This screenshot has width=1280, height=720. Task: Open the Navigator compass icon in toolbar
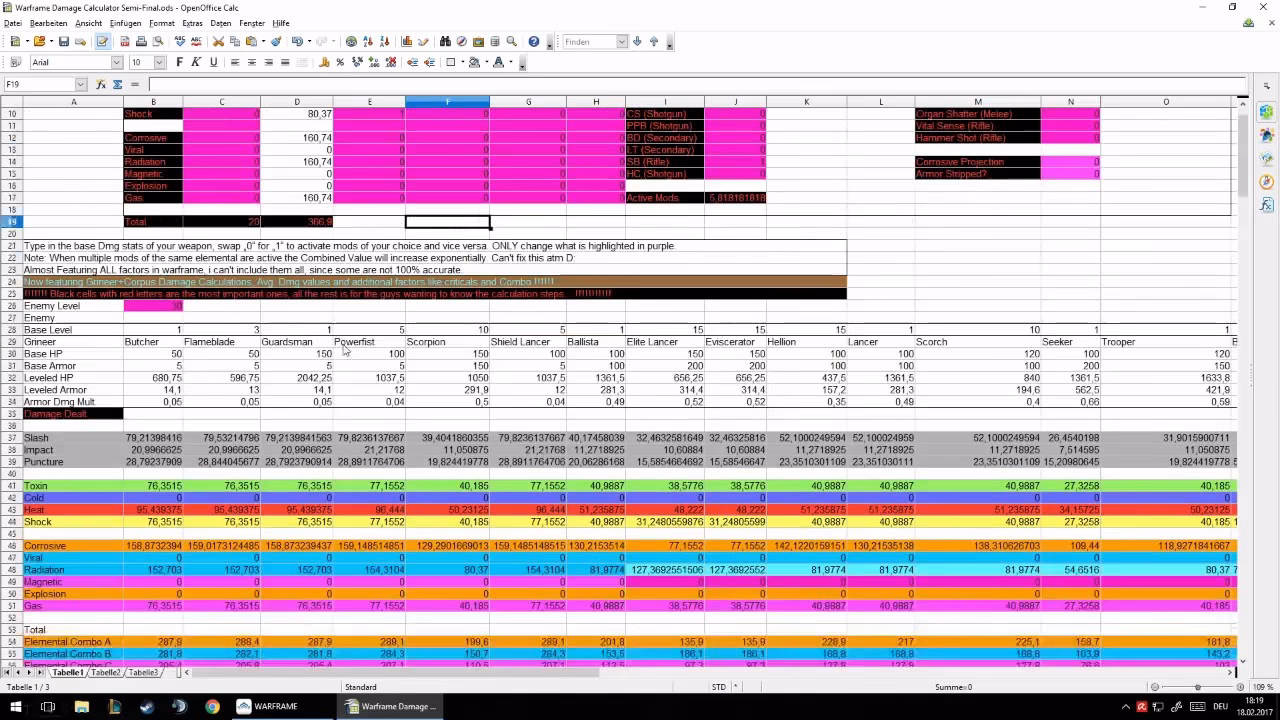(x=462, y=42)
